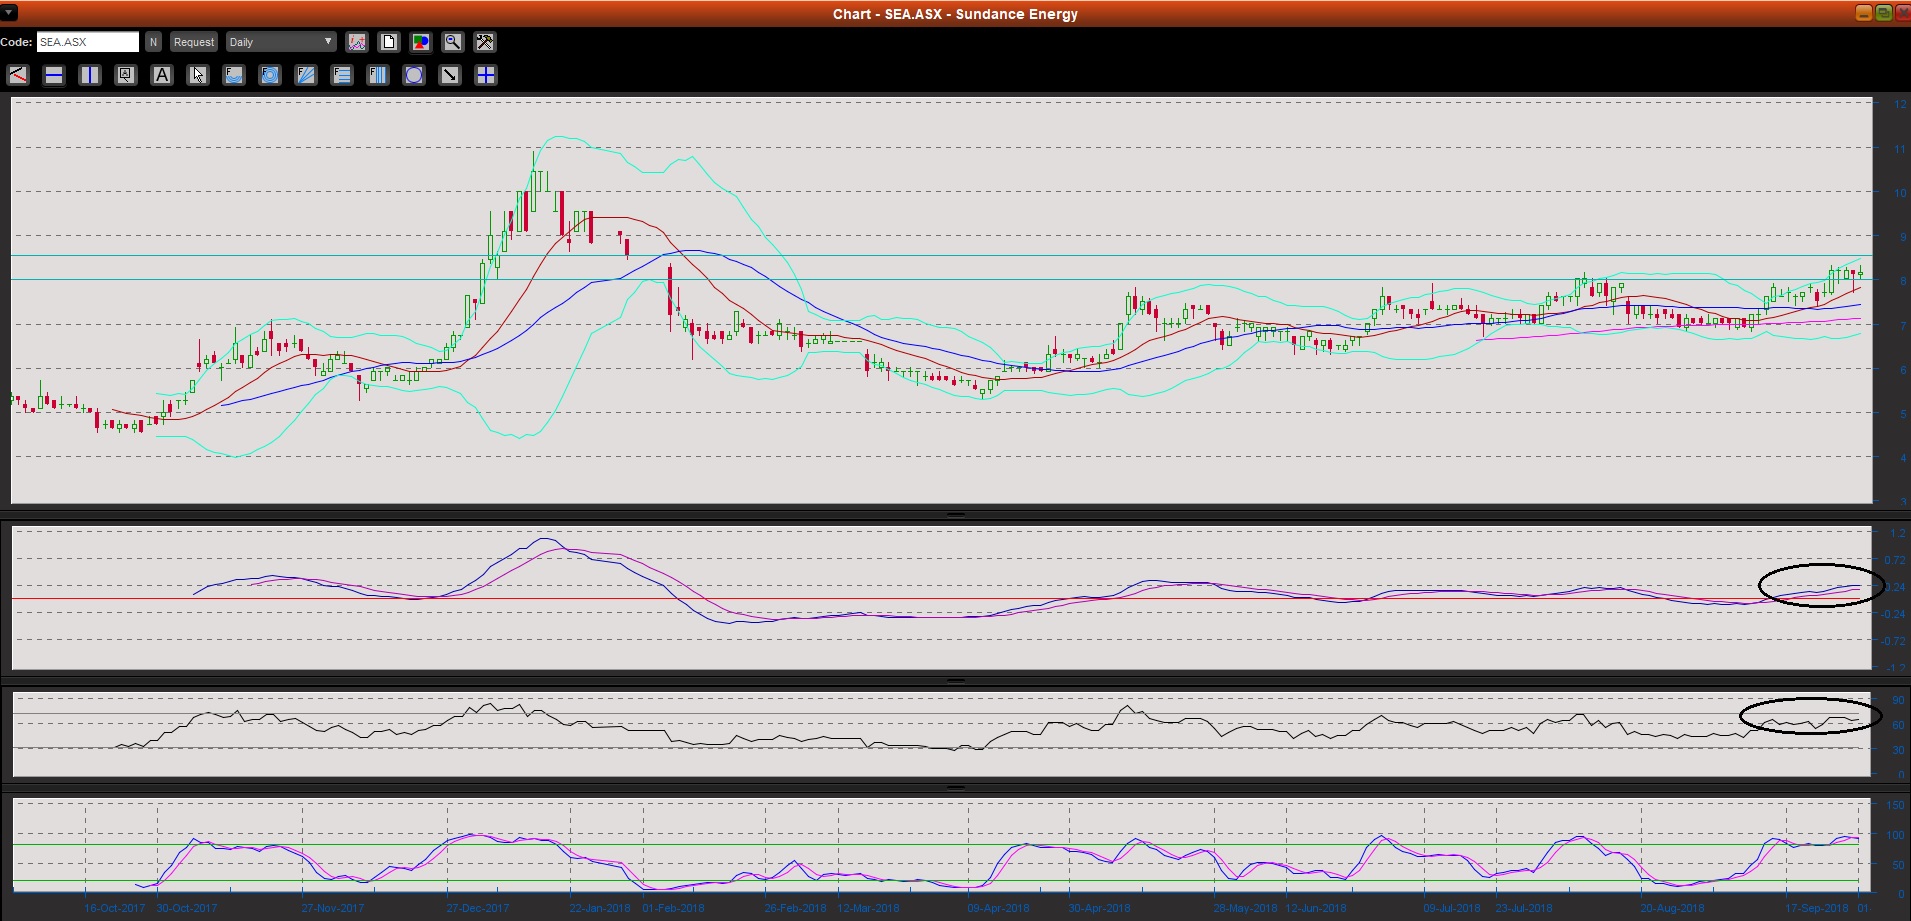
Task: Close the Sundance Energy chart window
Action: (x=1901, y=13)
